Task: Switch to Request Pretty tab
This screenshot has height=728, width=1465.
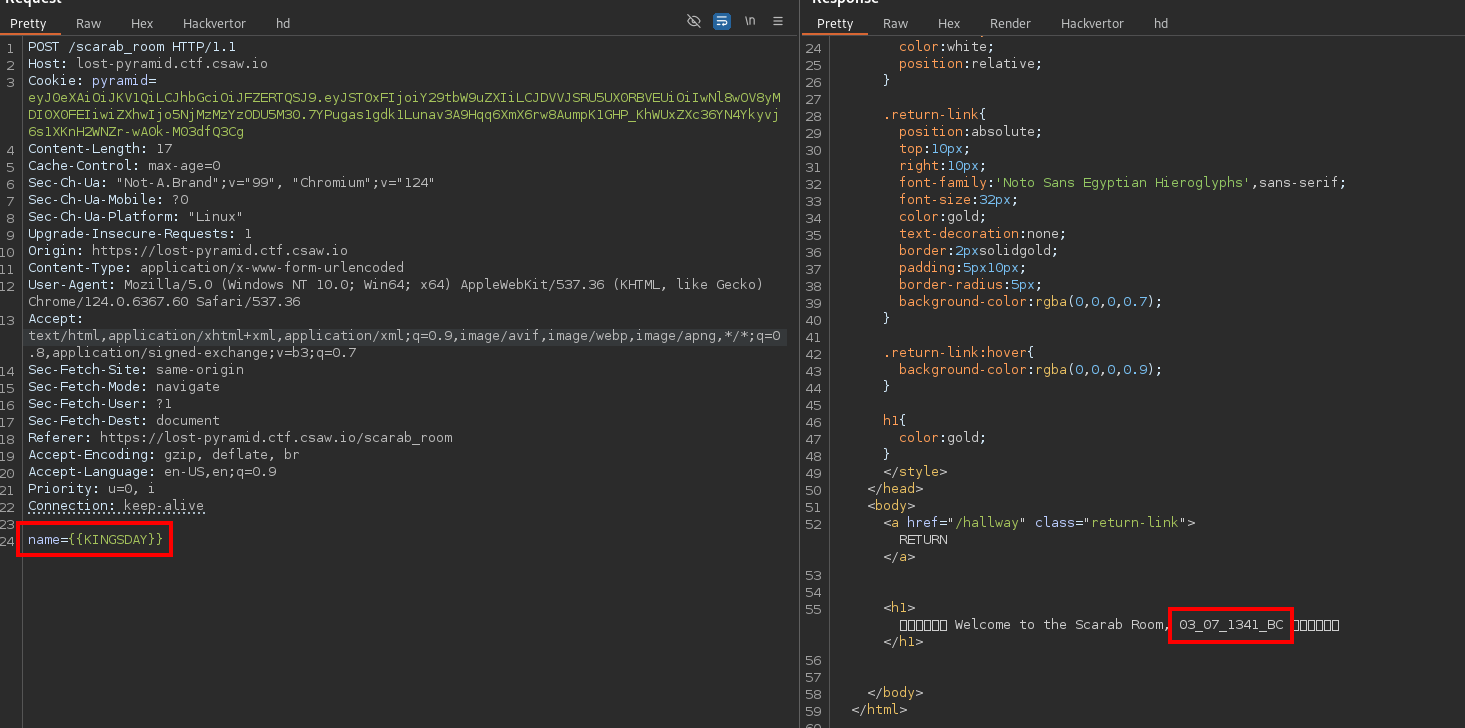Action: pos(29,23)
